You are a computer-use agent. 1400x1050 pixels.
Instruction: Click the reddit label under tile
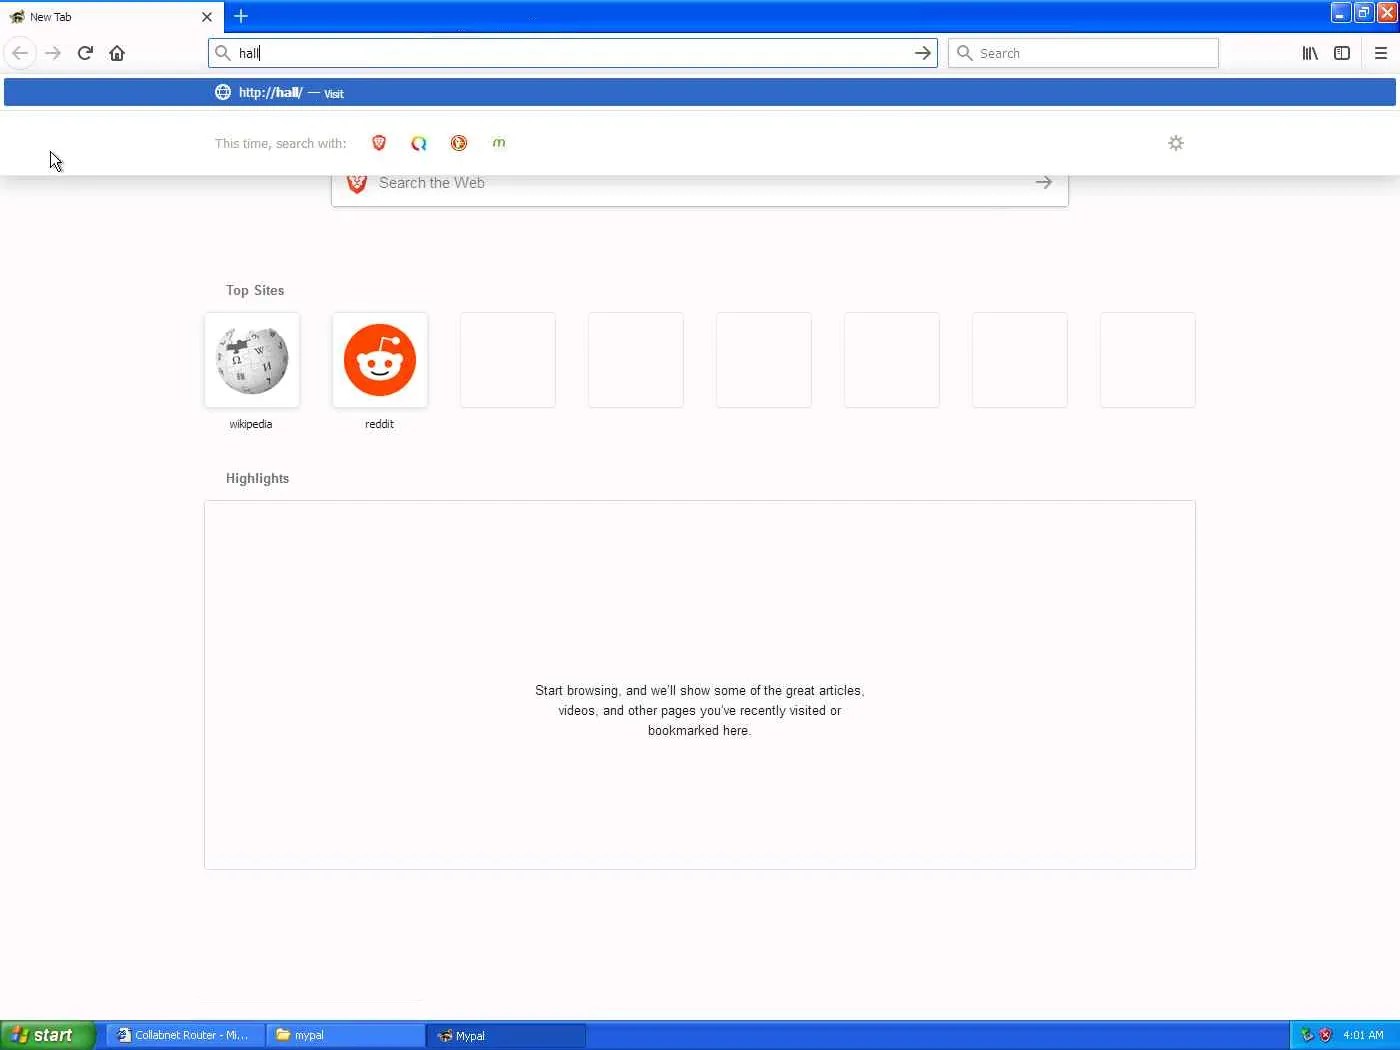pyautogui.click(x=379, y=424)
